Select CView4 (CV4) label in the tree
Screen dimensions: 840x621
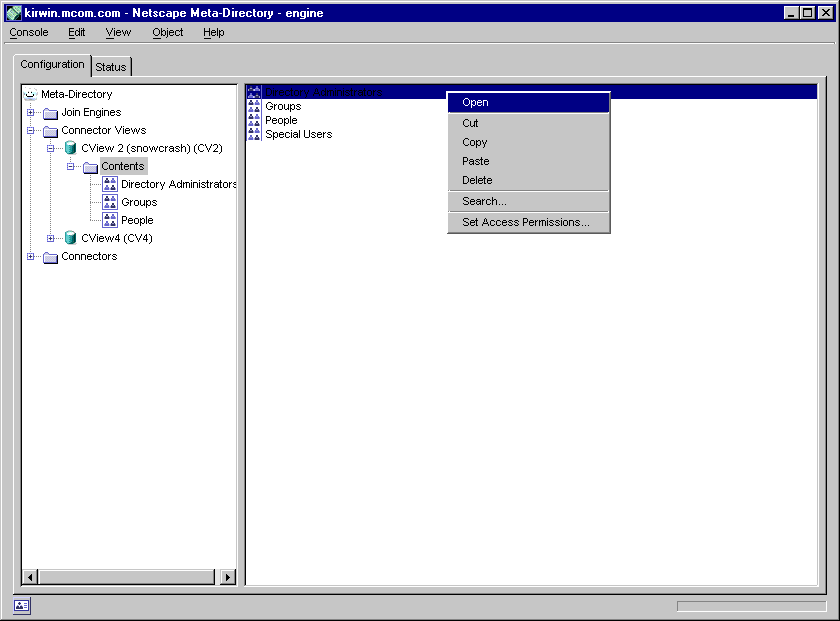pyautogui.click(x=117, y=238)
